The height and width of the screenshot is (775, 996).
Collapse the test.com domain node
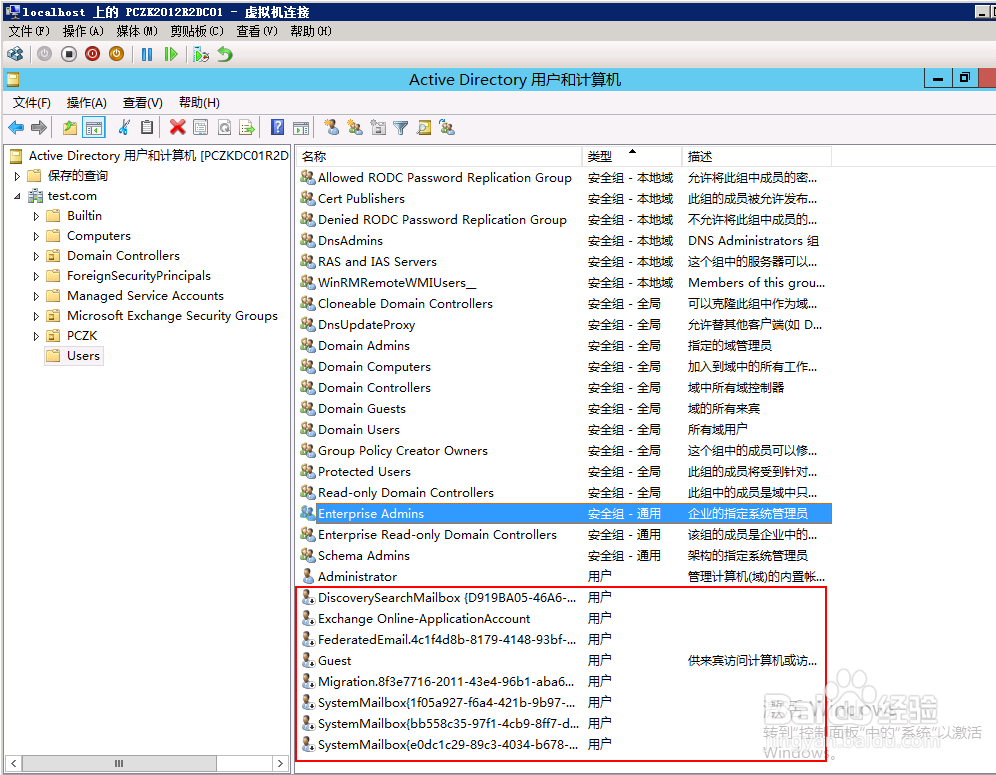point(17,196)
